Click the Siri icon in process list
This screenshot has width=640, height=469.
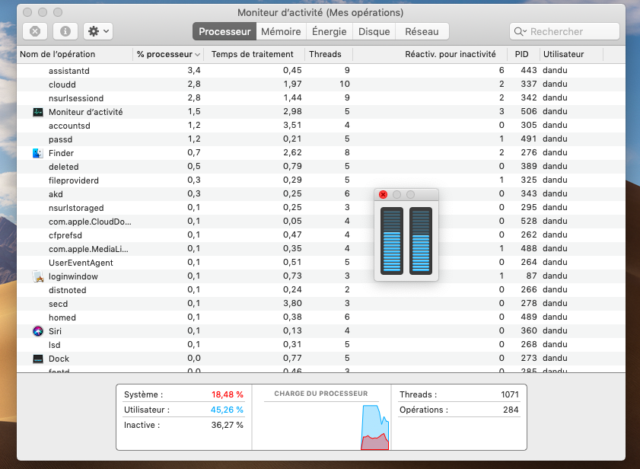coord(38,331)
